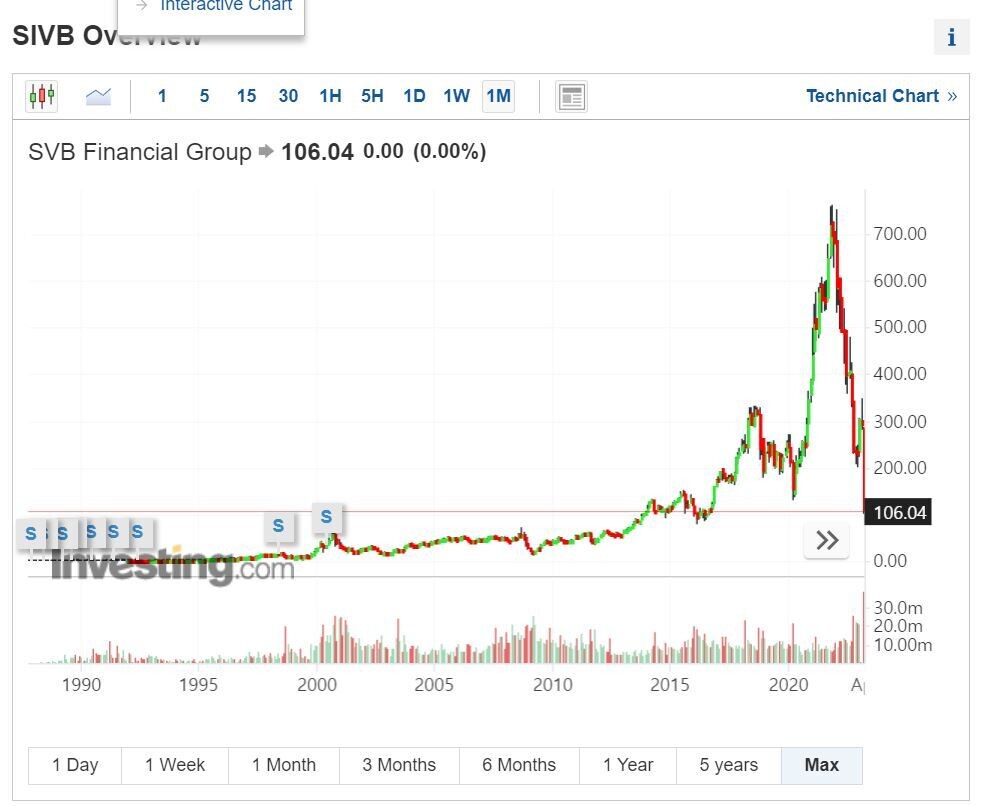Choose the 15 minute interval
The image size is (988, 806).
pos(246,96)
